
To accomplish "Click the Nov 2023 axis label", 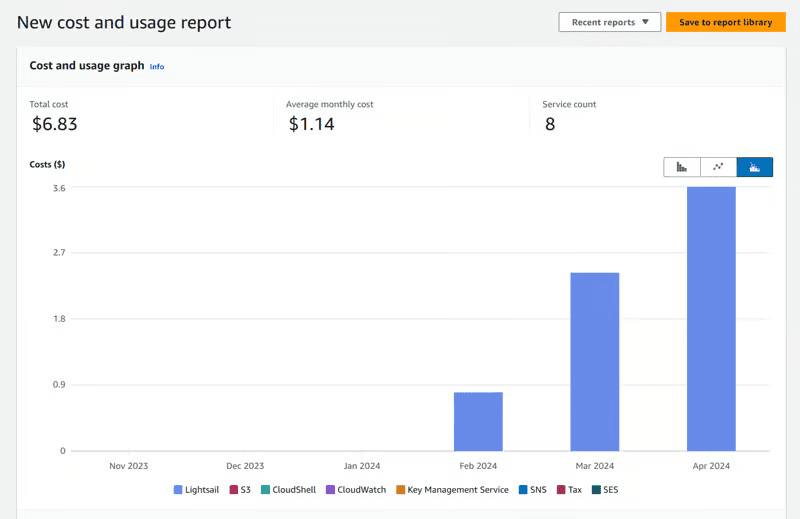I will (129, 465).
